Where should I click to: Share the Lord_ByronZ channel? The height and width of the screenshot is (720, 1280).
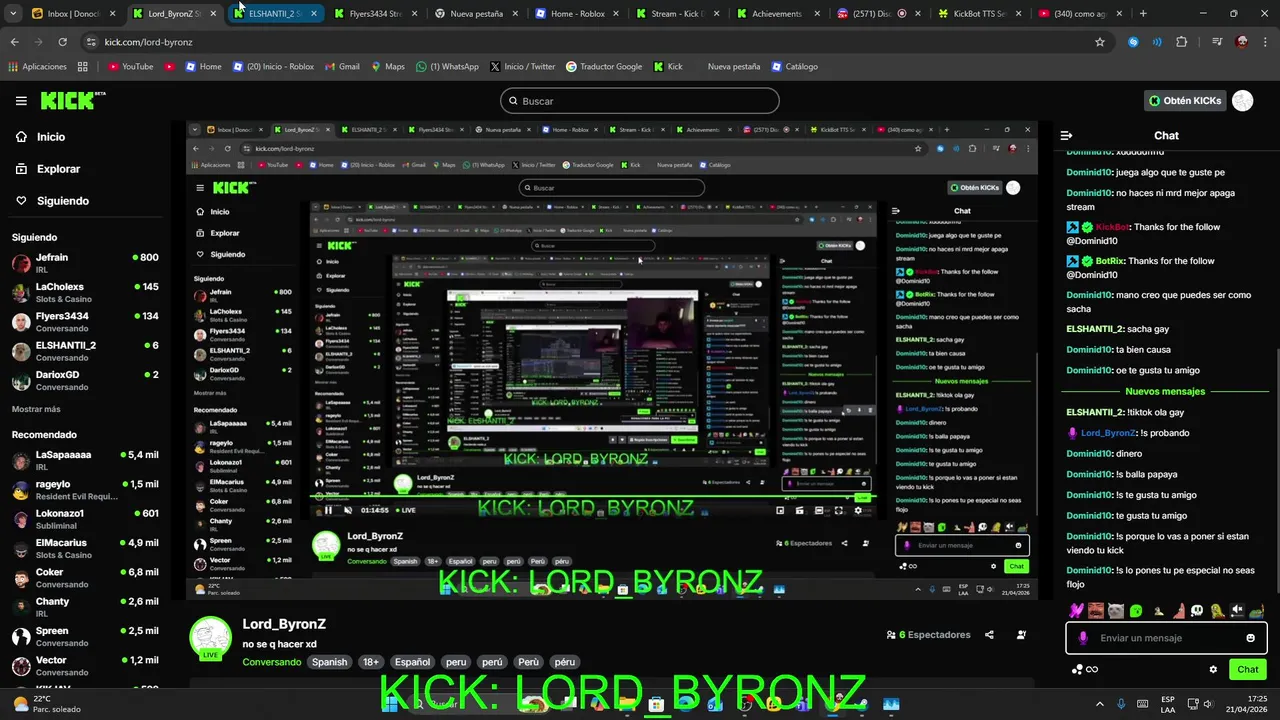point(989,635)
